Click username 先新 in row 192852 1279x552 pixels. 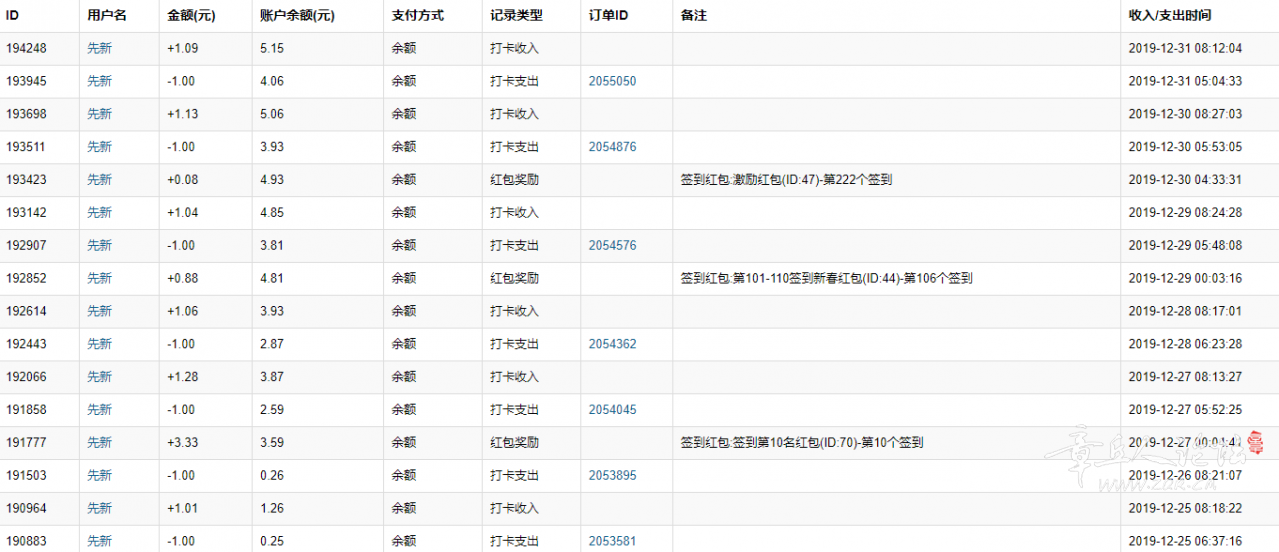click(x=100, y=278)
